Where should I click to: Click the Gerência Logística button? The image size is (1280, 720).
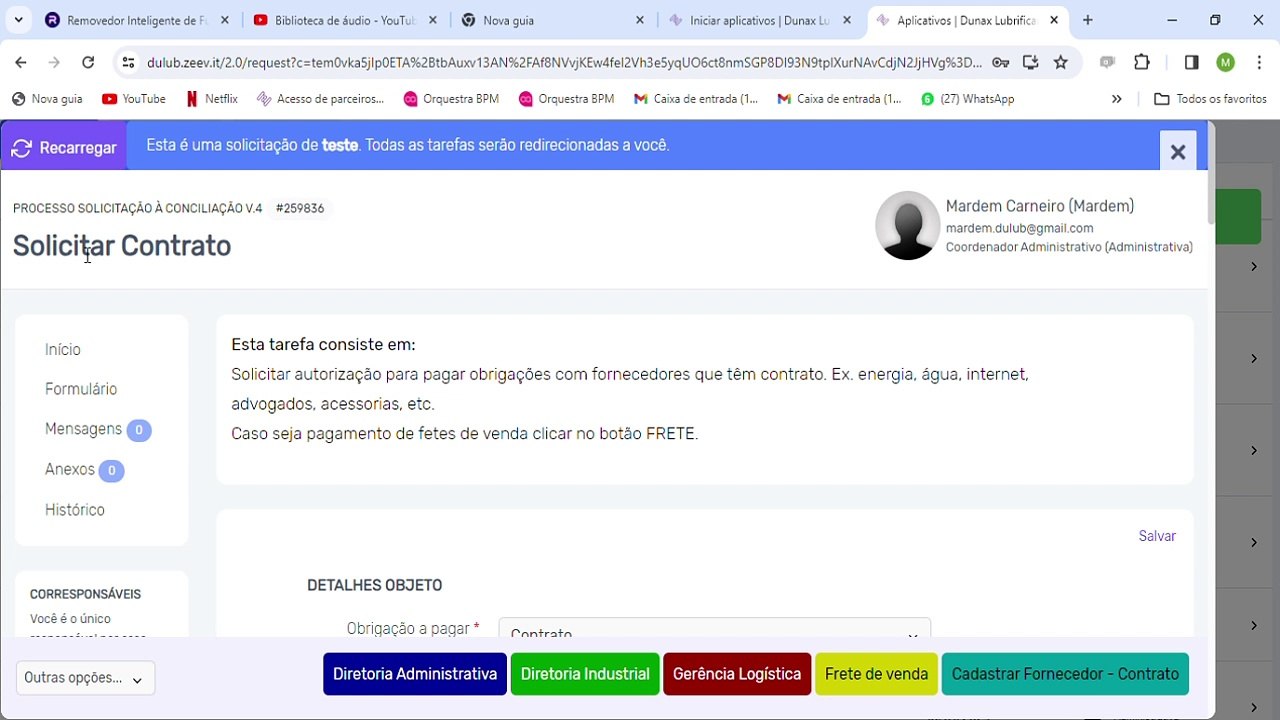pyautogui.click(x=737, y=674)
